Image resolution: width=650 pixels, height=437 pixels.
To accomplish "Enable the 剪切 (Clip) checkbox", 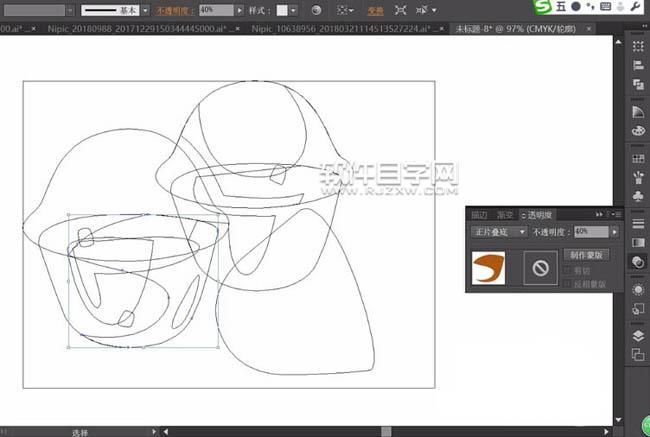I will (569, 271).
